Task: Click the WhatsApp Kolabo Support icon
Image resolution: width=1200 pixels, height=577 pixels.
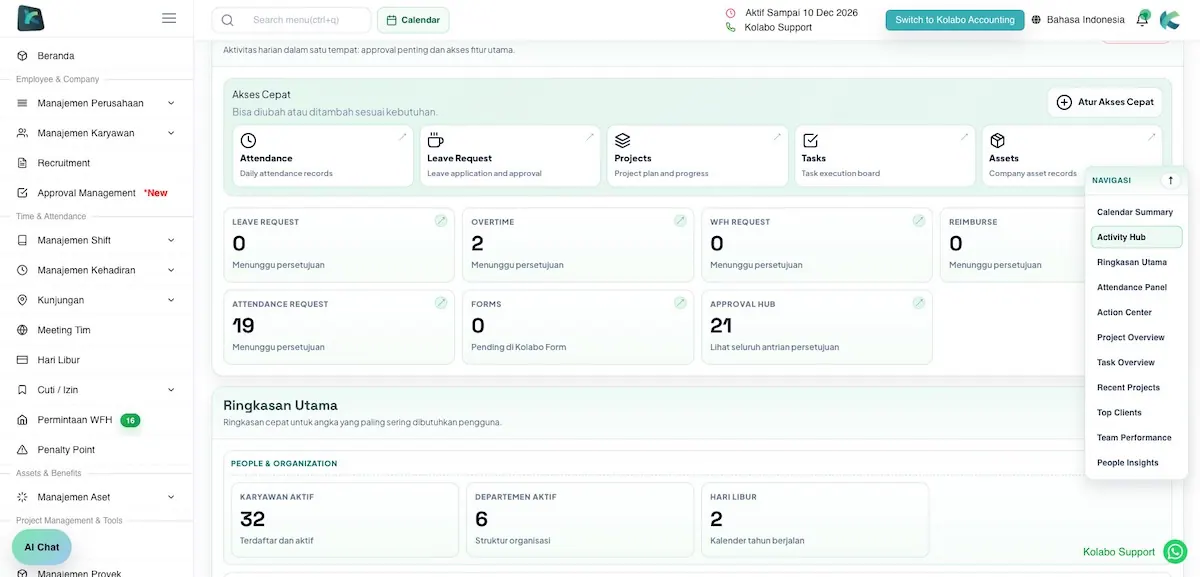Action: point(1176,551)
